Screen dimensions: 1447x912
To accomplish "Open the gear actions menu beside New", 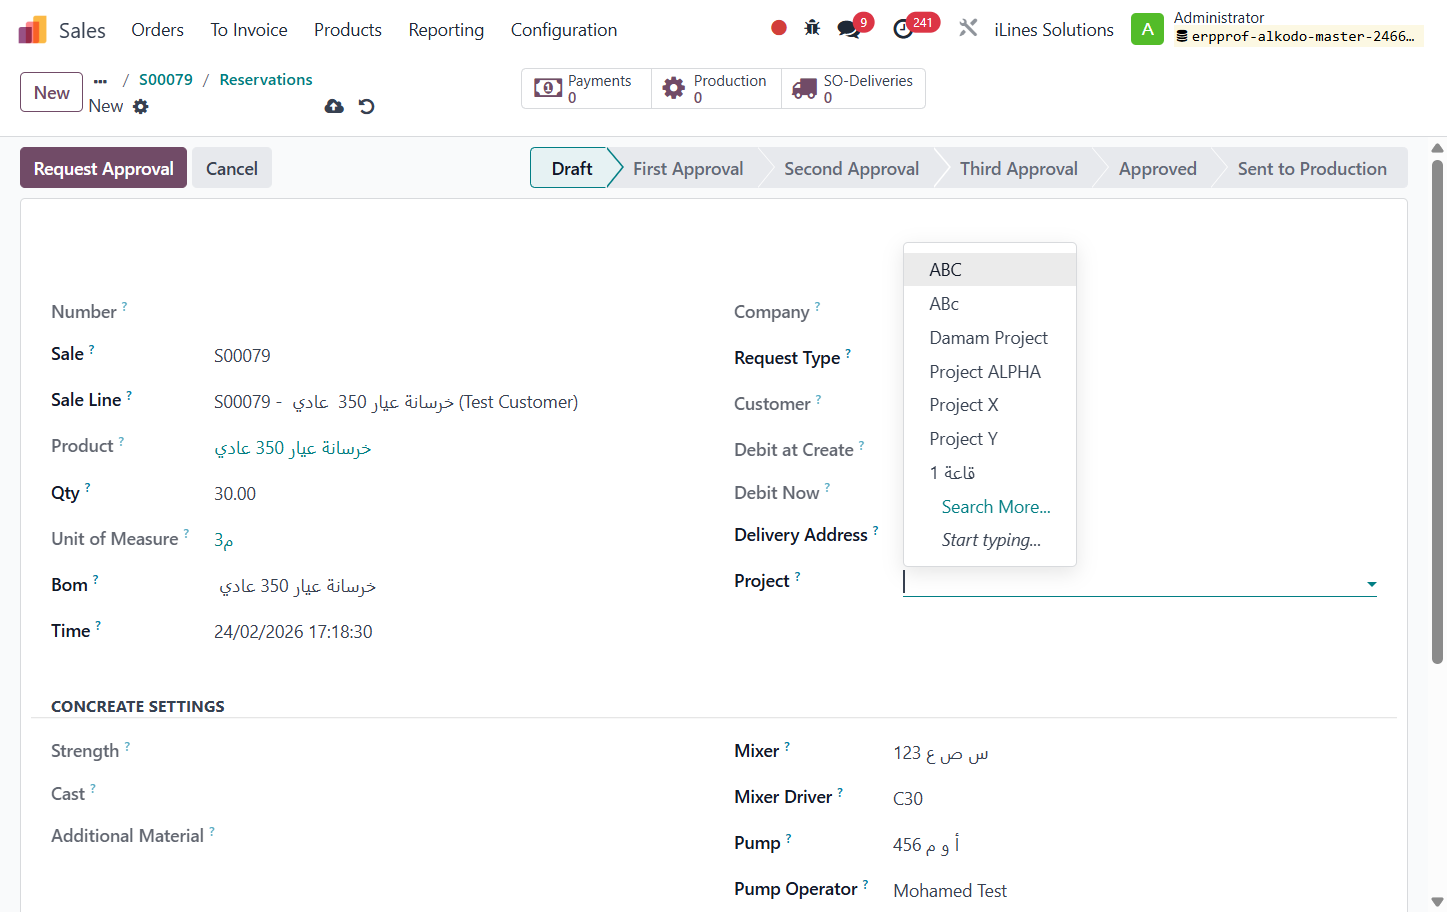I will point(141,106).
